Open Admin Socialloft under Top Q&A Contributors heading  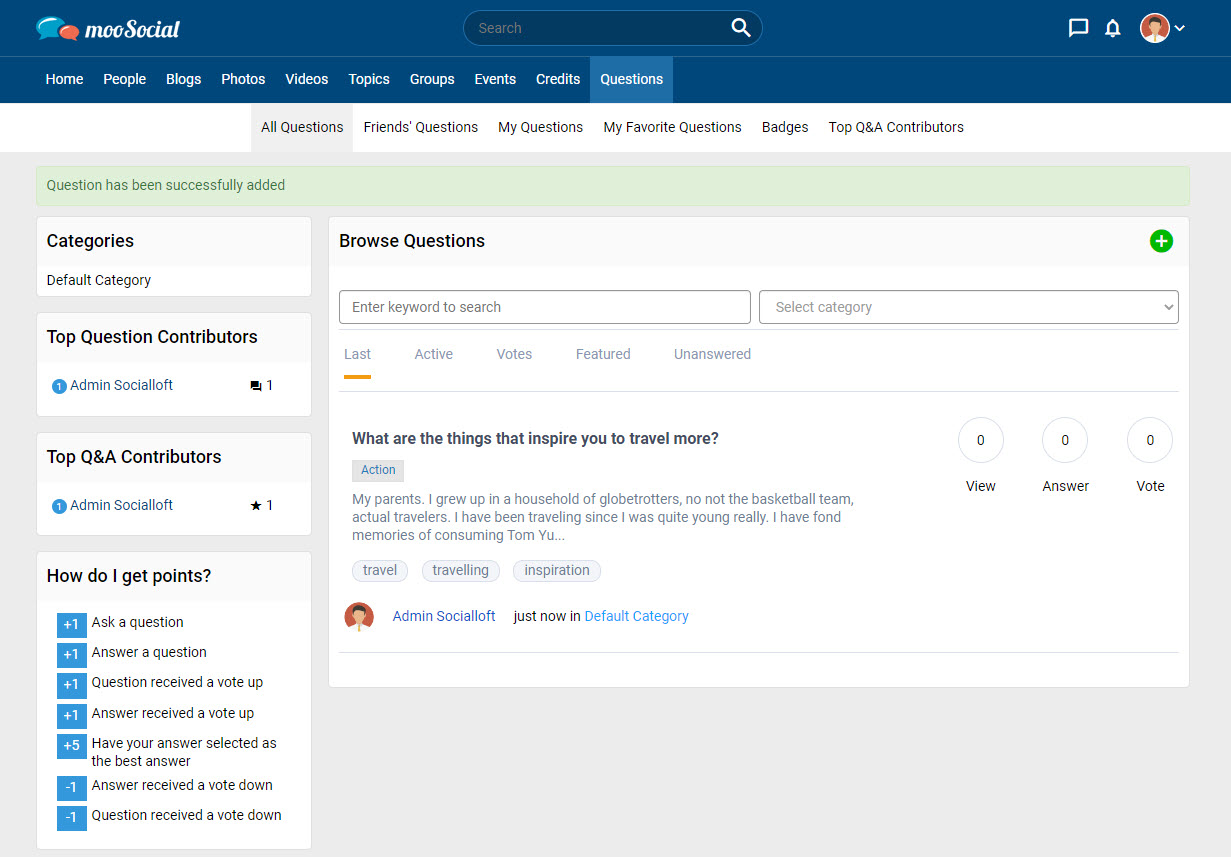(121, 505)
